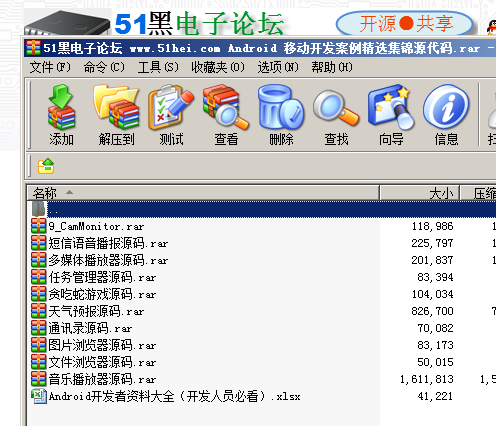
Task: Select file name 贪吃蛇游戏源码.rar
Action: coord(102,294)
